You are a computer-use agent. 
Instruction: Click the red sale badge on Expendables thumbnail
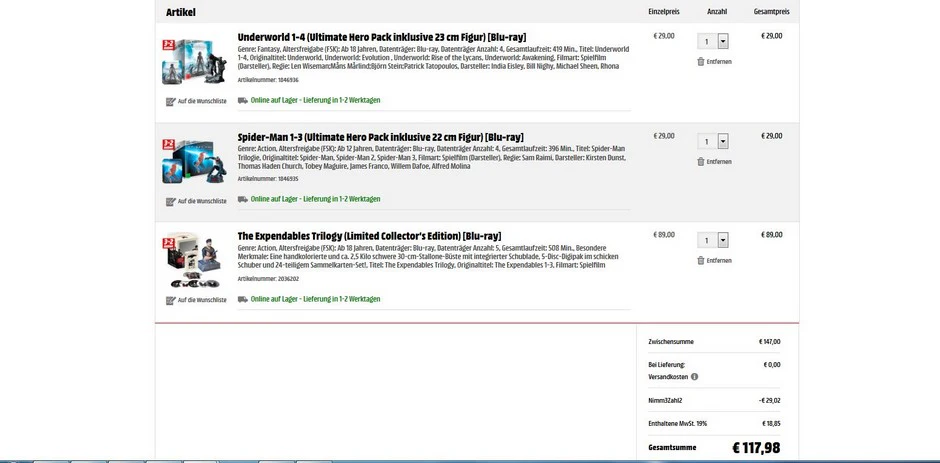pyautogui.click(x=168, y=243)
